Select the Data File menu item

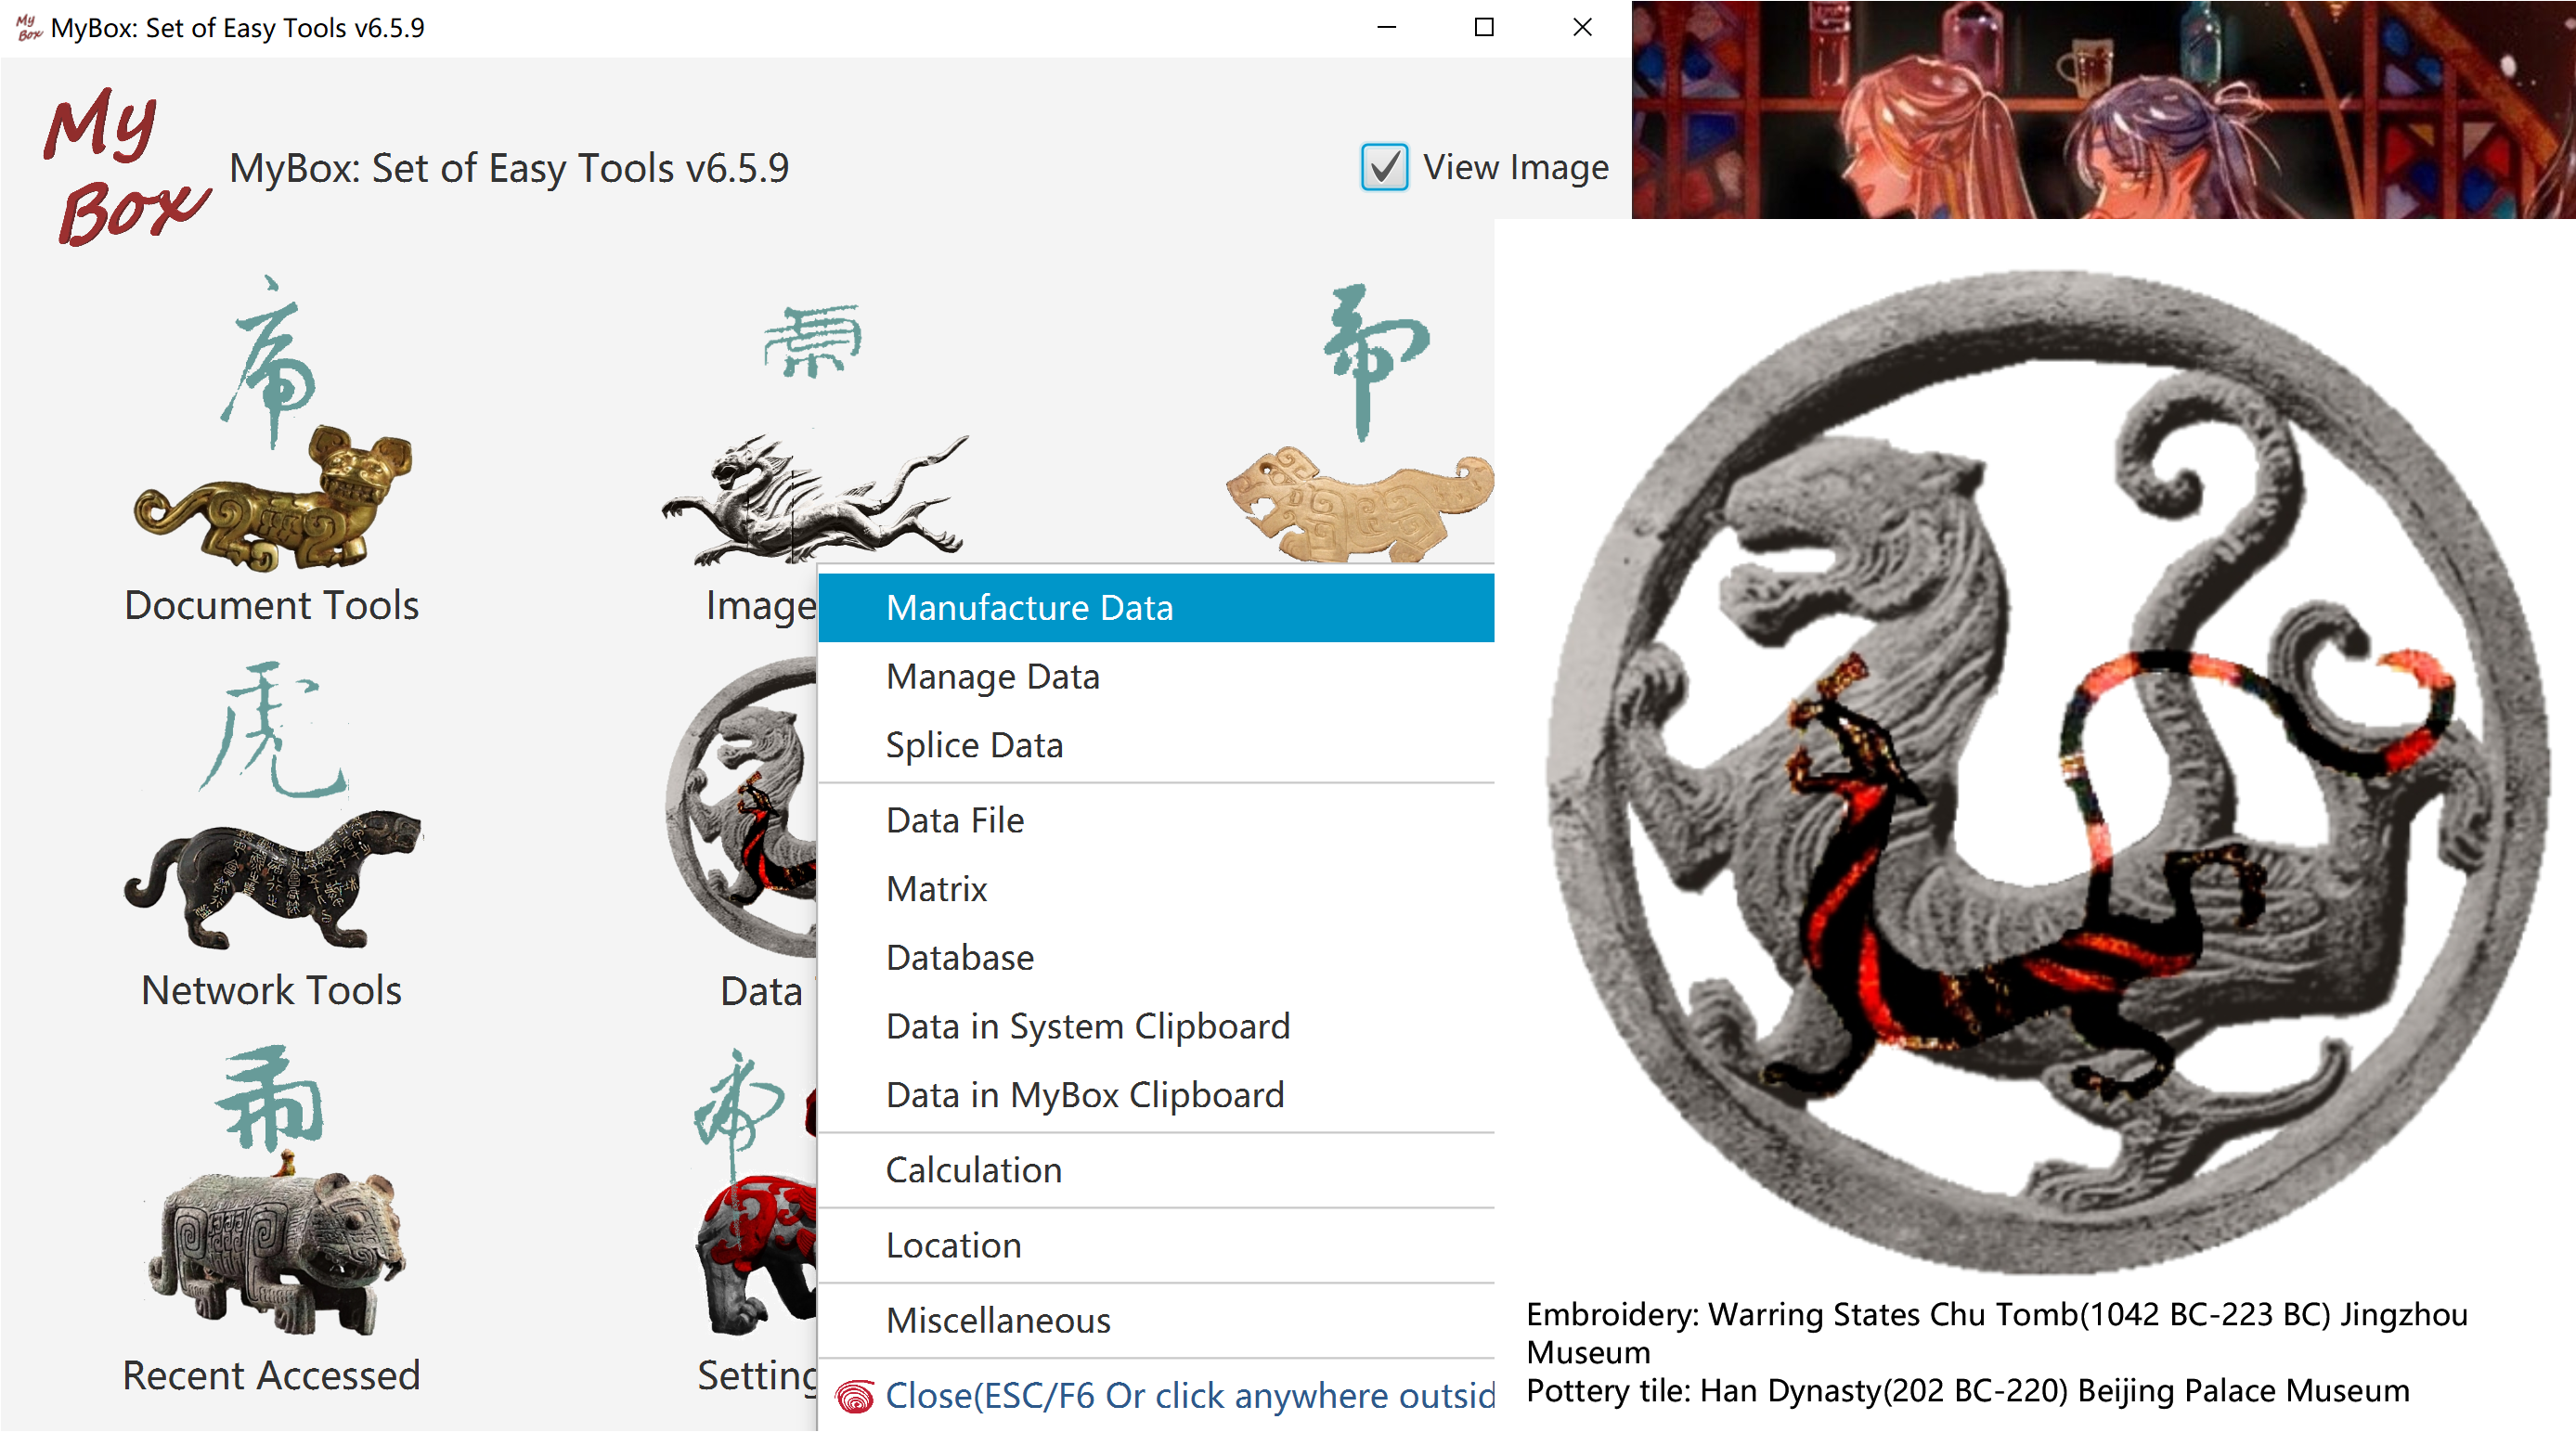(x=1156, y=821)
